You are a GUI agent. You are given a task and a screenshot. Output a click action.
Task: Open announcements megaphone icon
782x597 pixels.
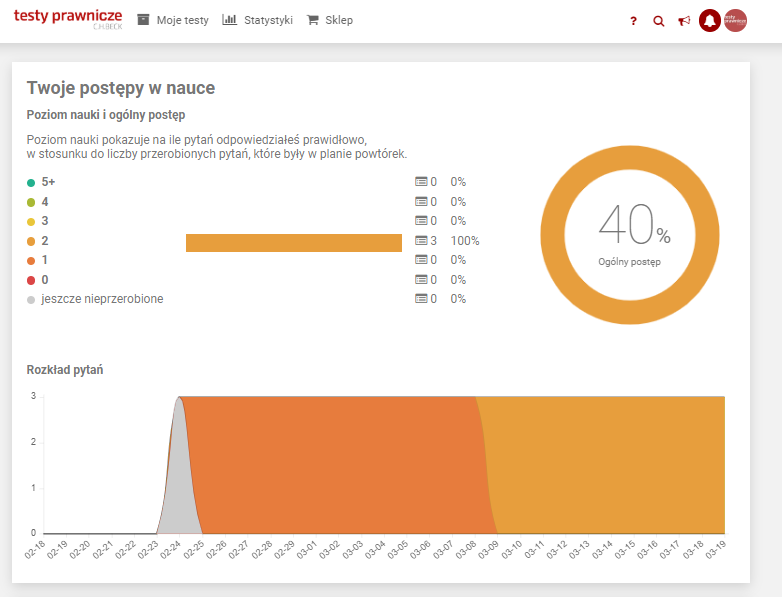[684, 21]
